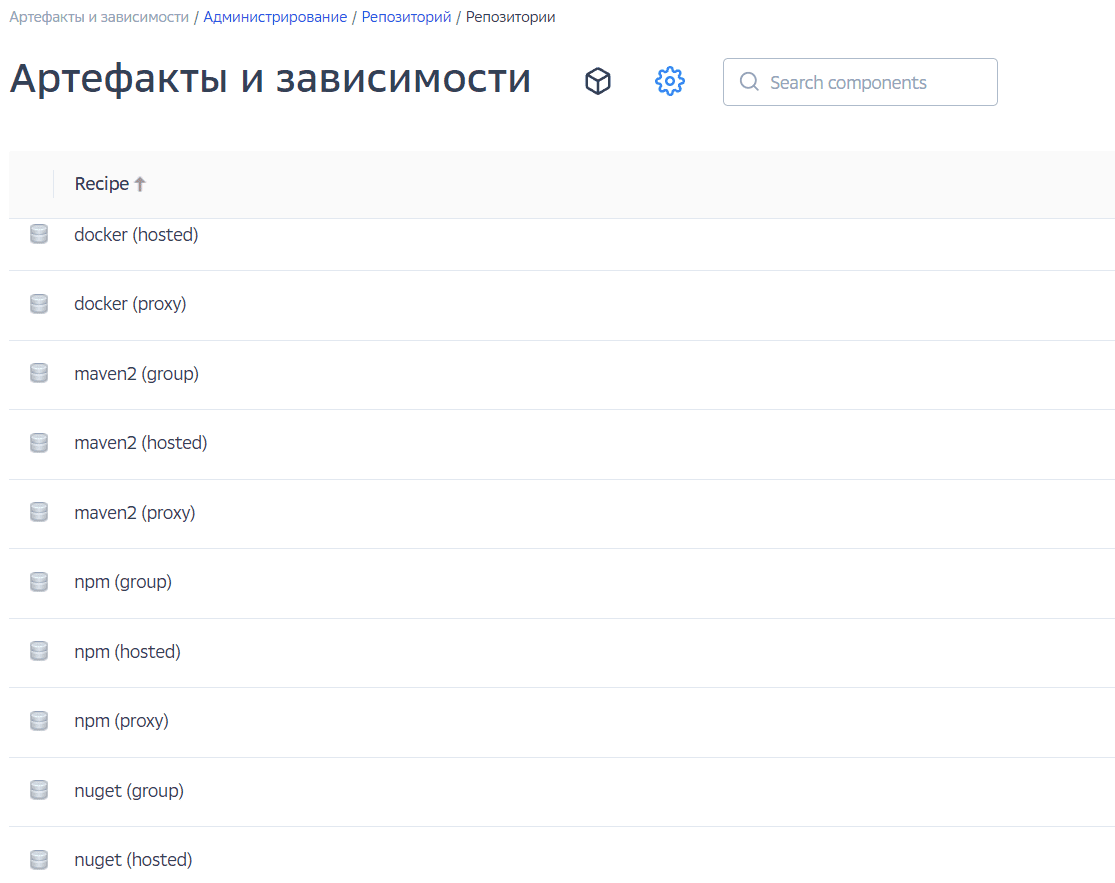Open the Артефакты и зависимости breadcrumb

96,16
